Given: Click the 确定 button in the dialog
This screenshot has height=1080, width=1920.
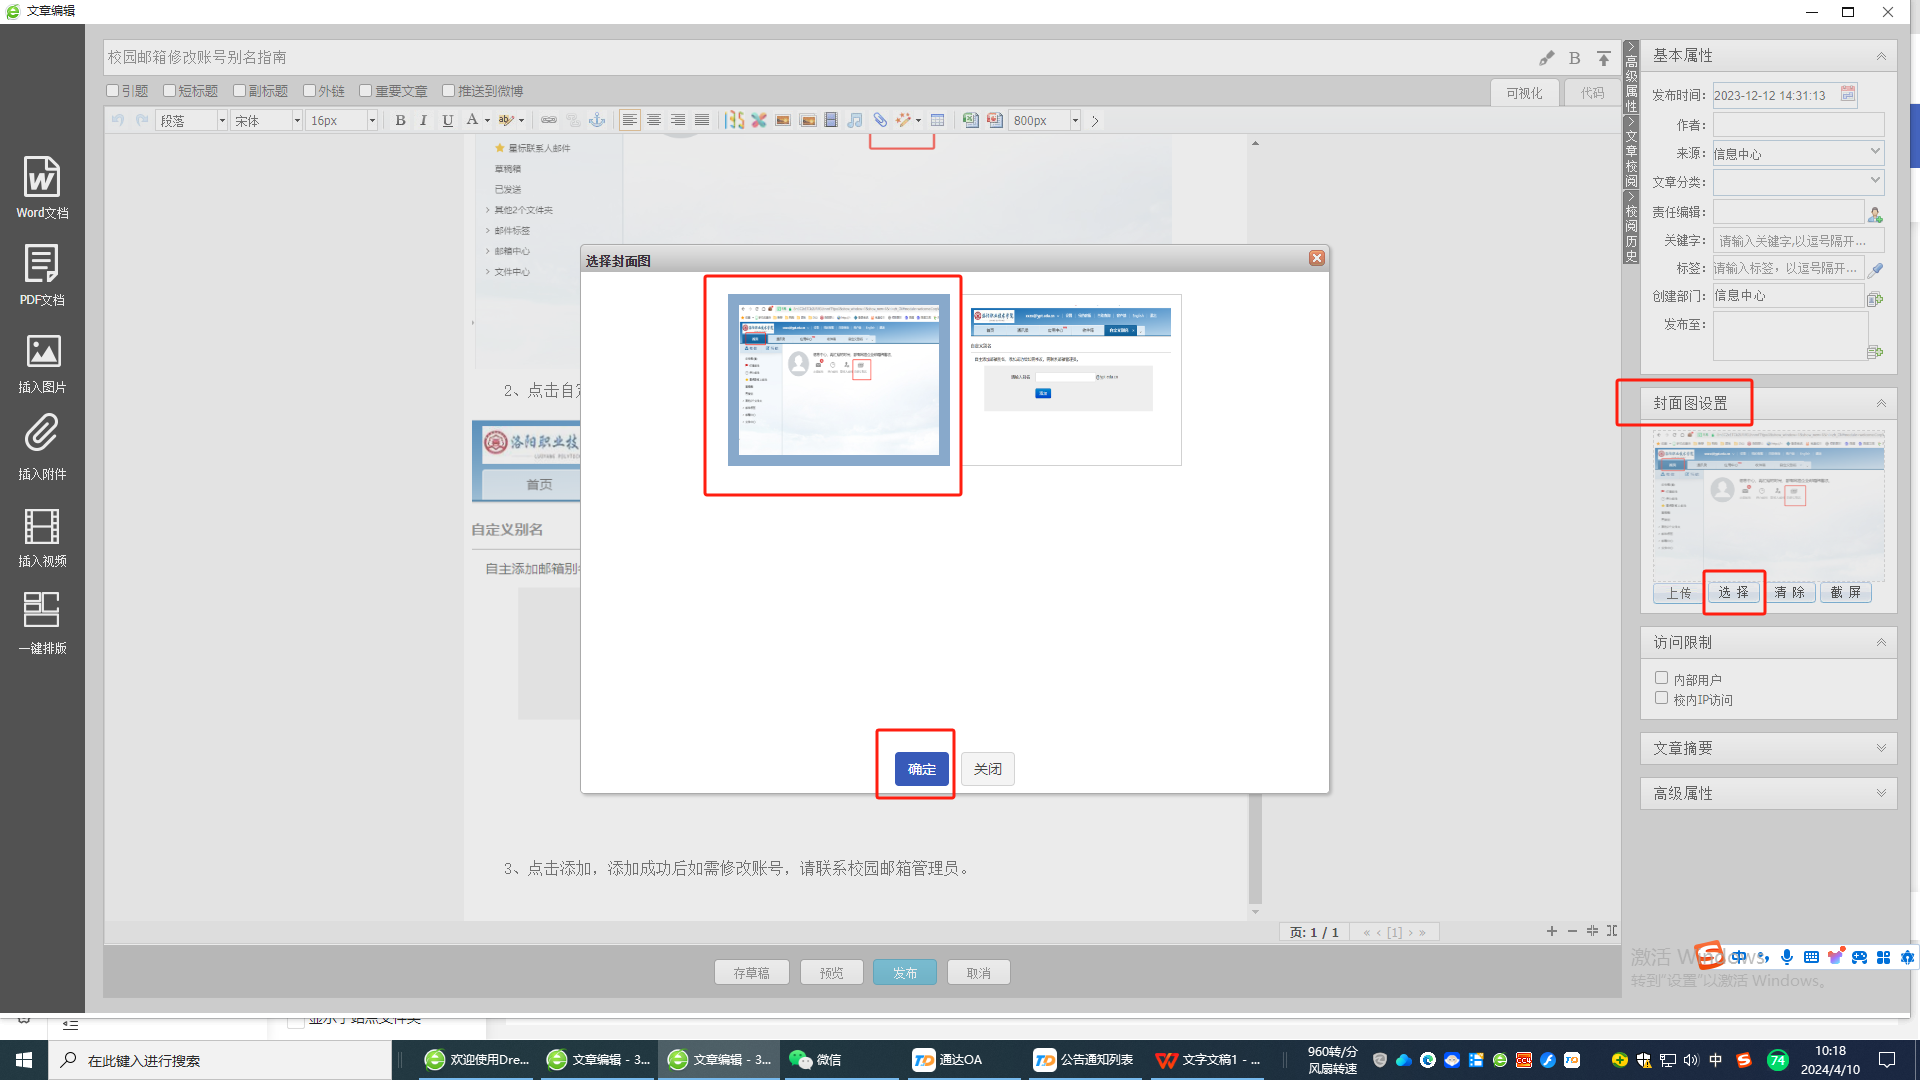Looking at the screenshot, I should coord(921,769).
